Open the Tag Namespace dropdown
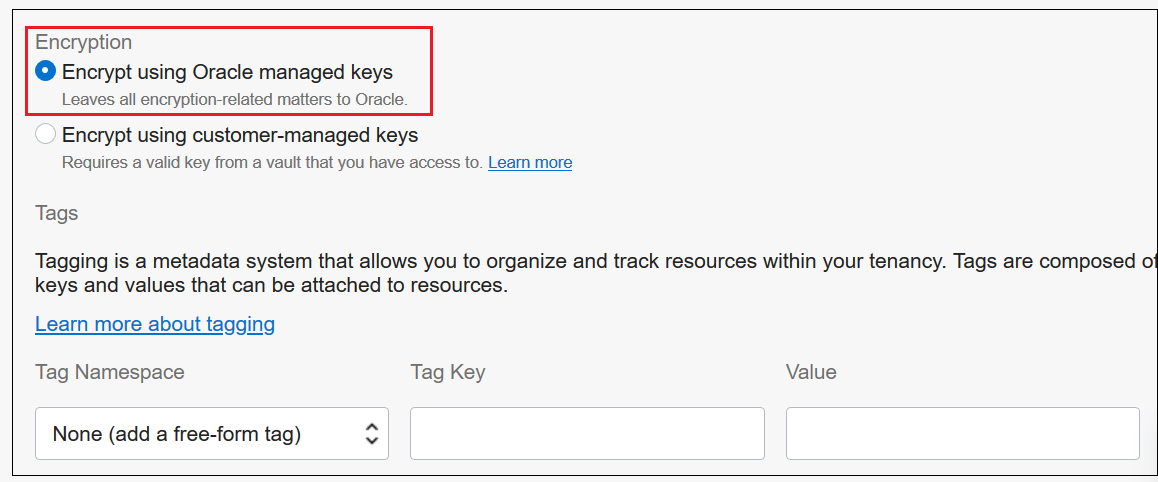 click(x=211, y=433)
